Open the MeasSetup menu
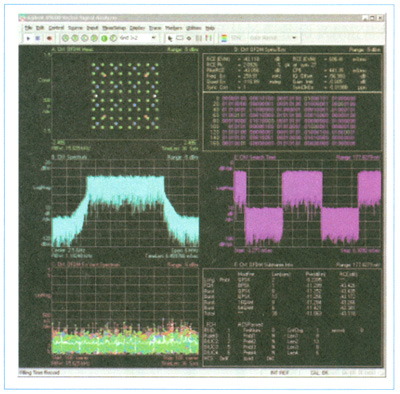Image resolution: width=400 pixels, height=394 pixels. click(x=113, y=28)
